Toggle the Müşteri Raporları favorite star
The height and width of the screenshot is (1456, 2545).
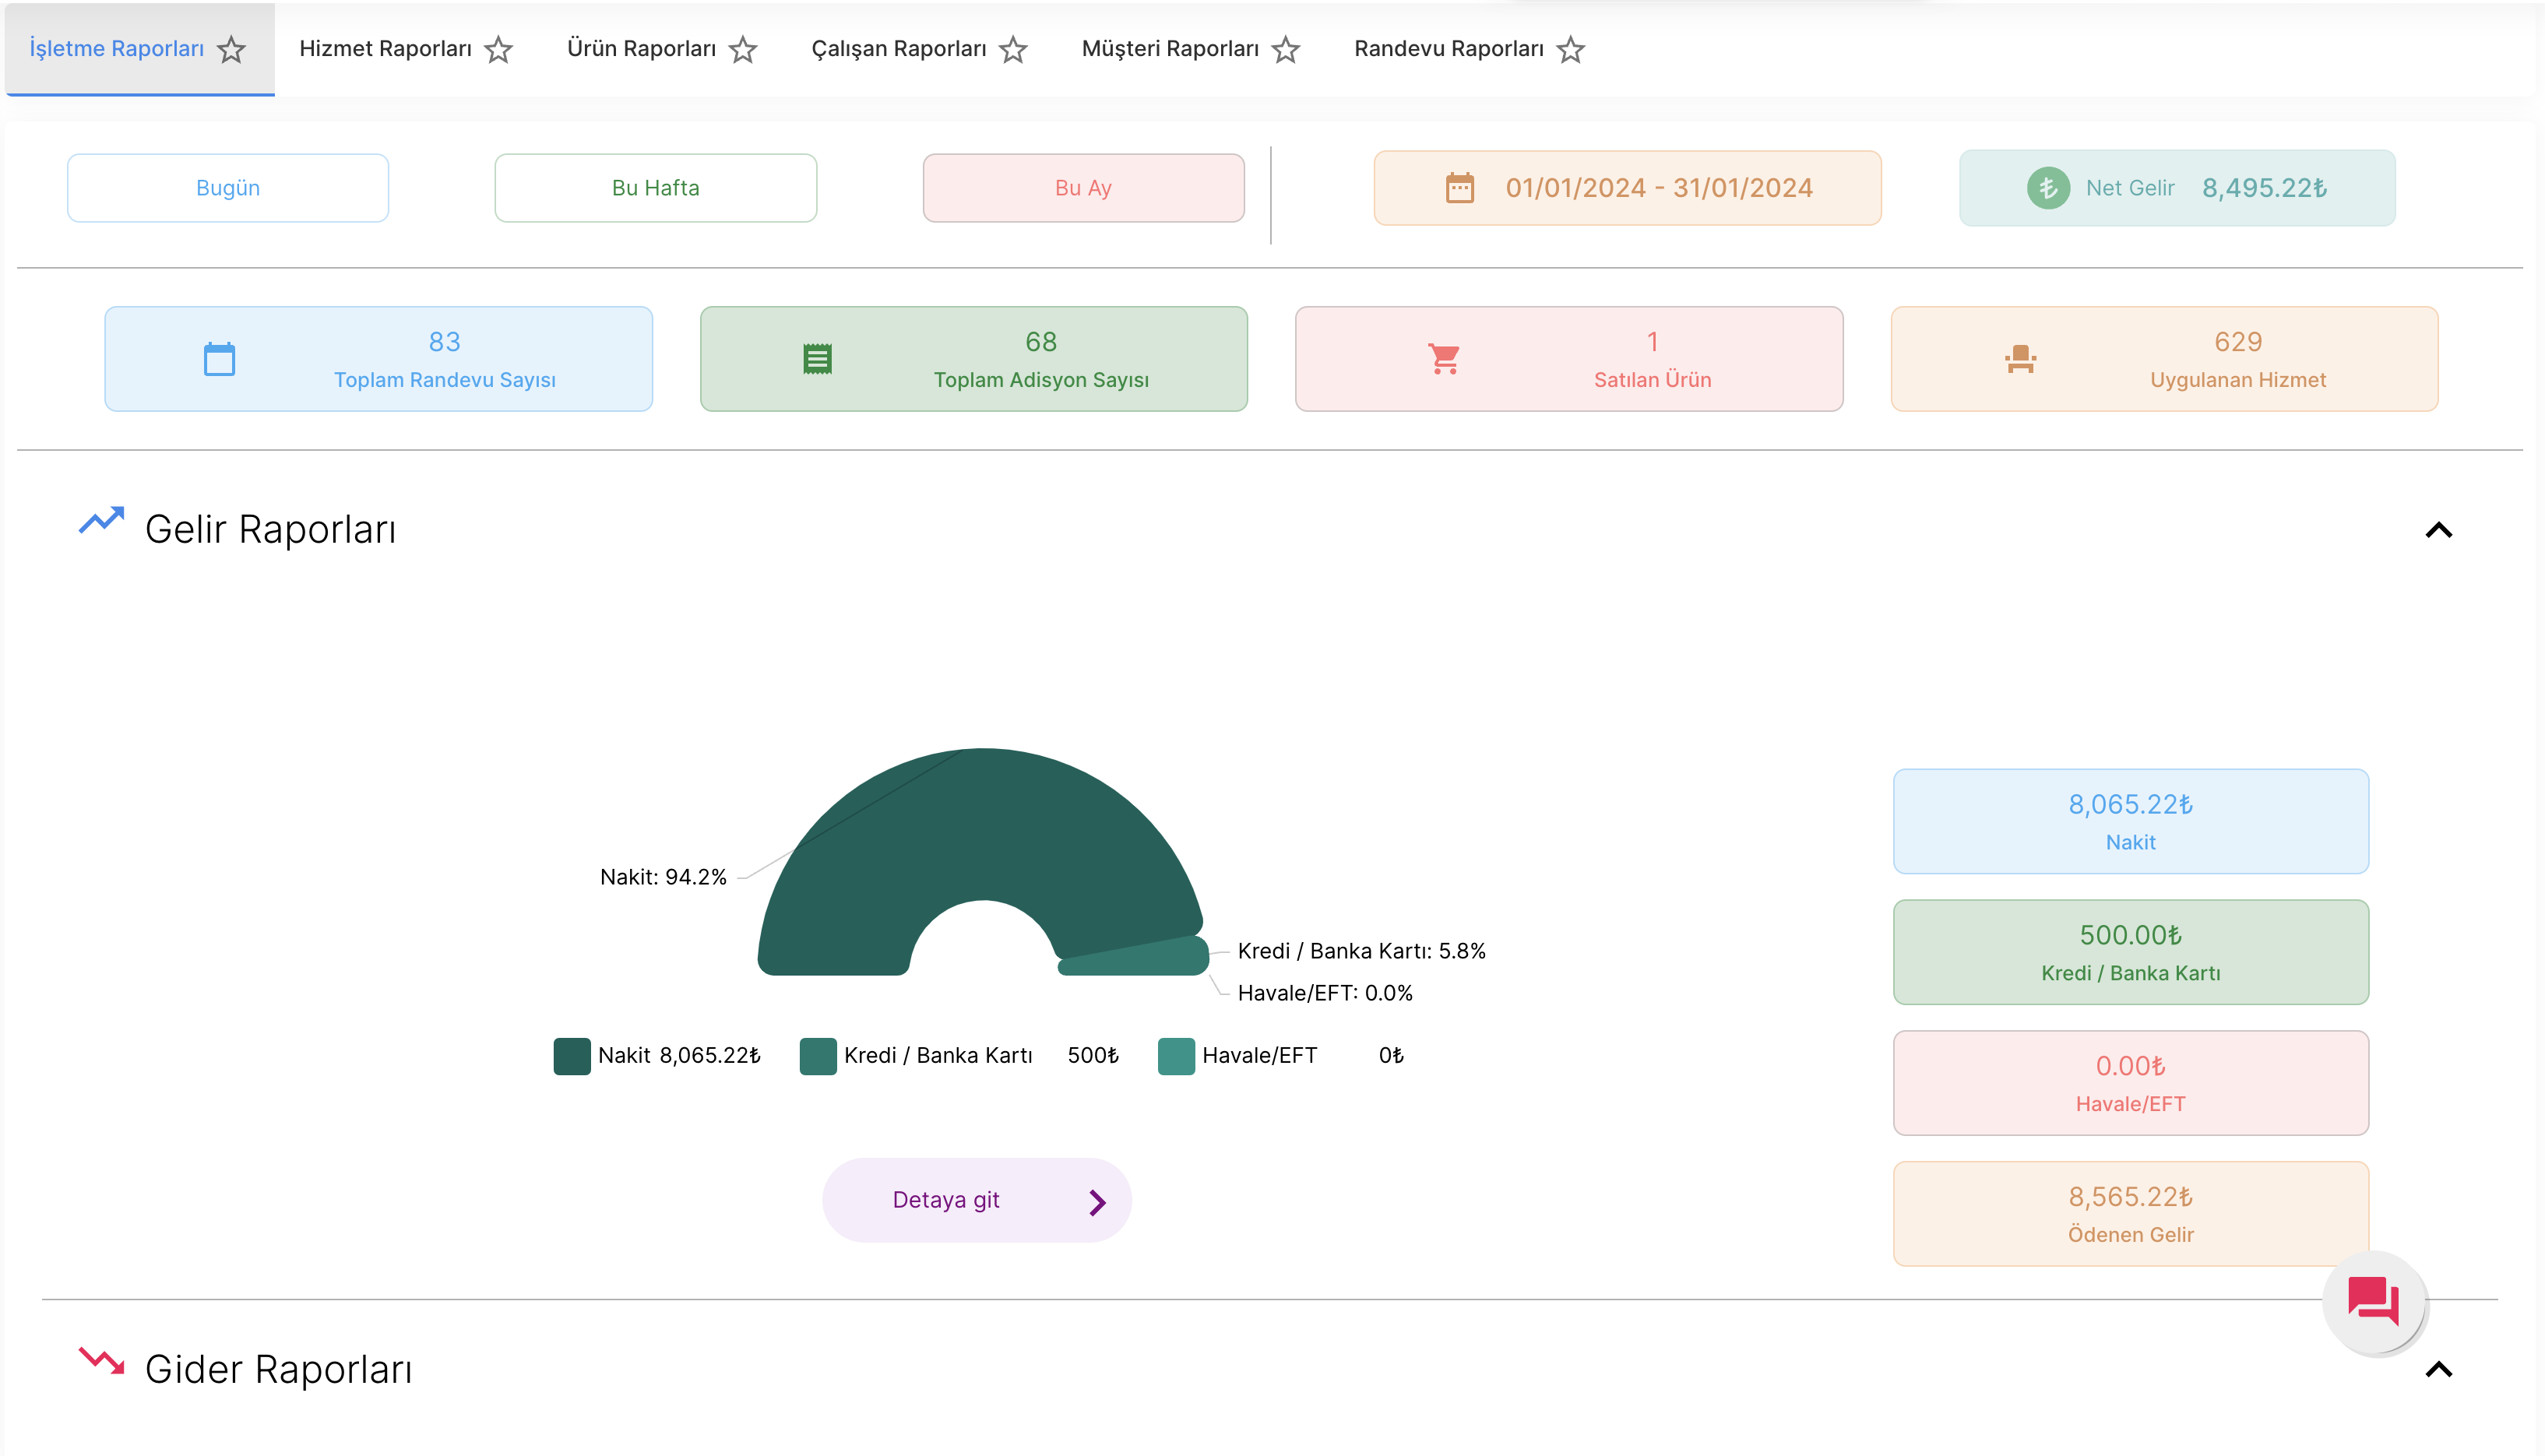click(x=1286, y=49)
